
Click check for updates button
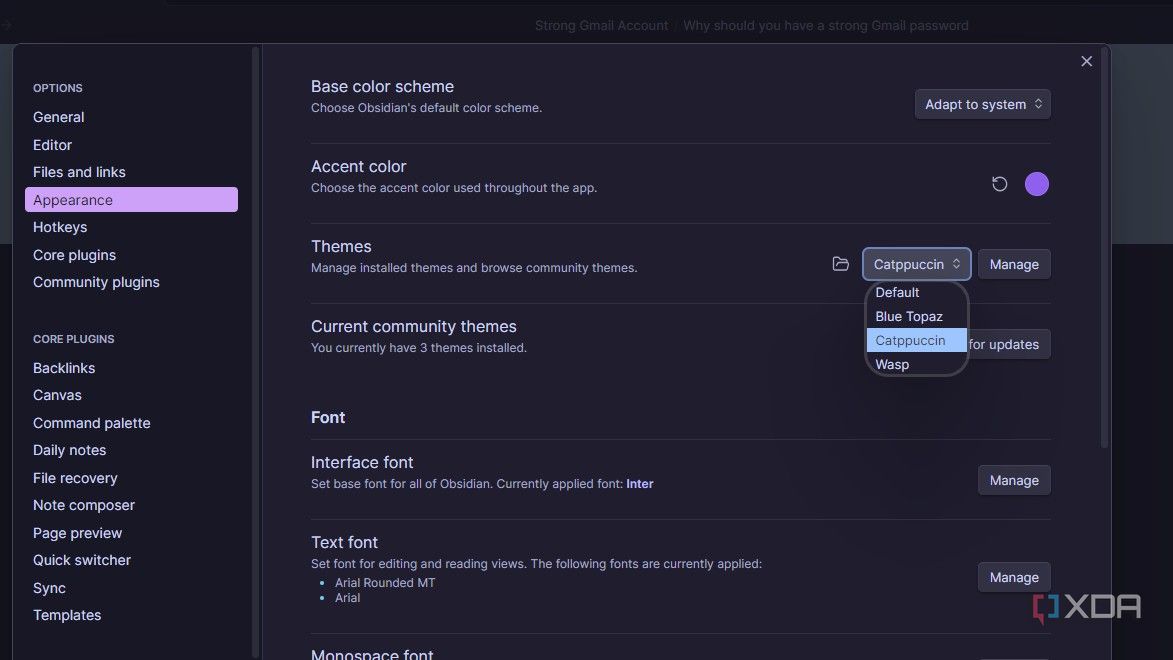click(1009, 344)
